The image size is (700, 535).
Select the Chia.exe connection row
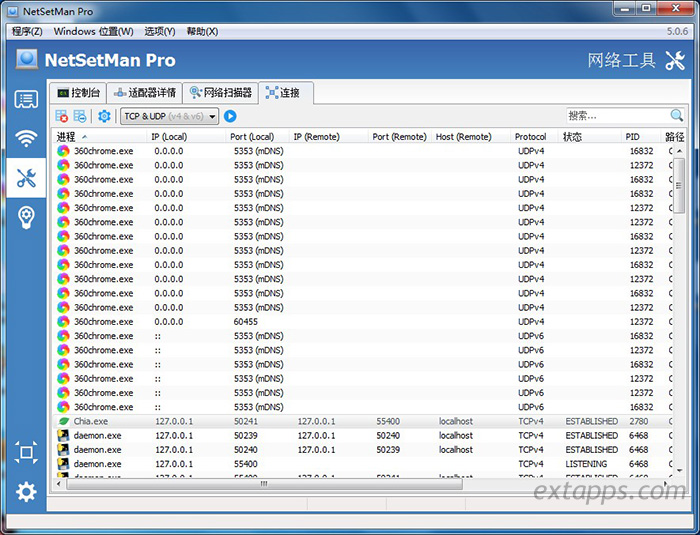[x=363, y=421]
